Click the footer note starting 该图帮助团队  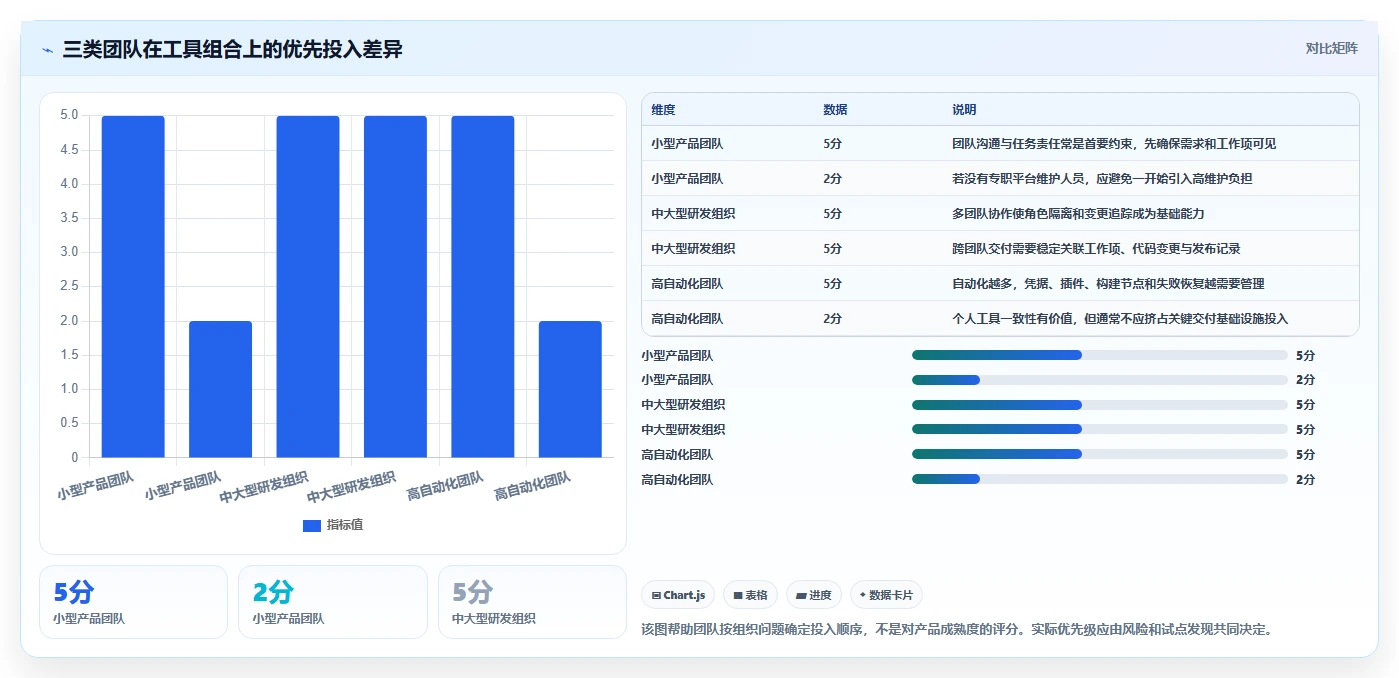956,630
